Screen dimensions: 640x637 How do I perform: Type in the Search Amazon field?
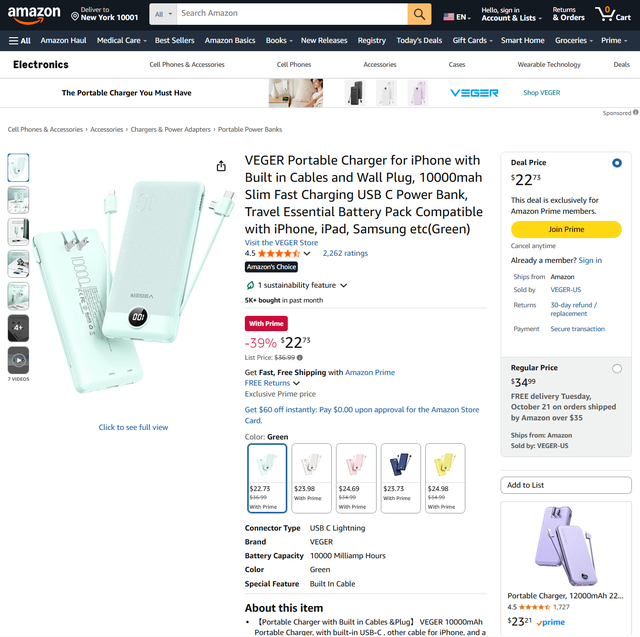290,14
